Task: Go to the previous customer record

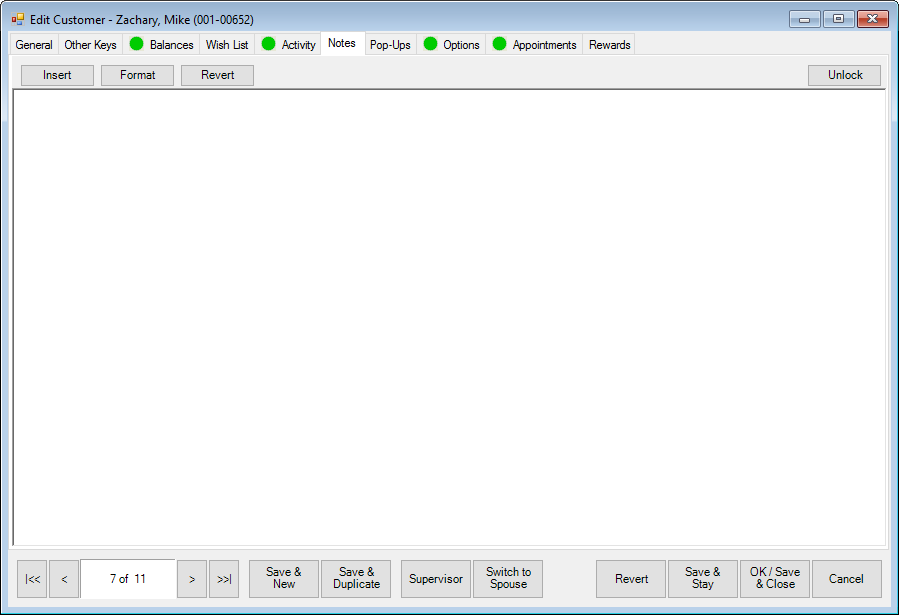Action: 64,579
